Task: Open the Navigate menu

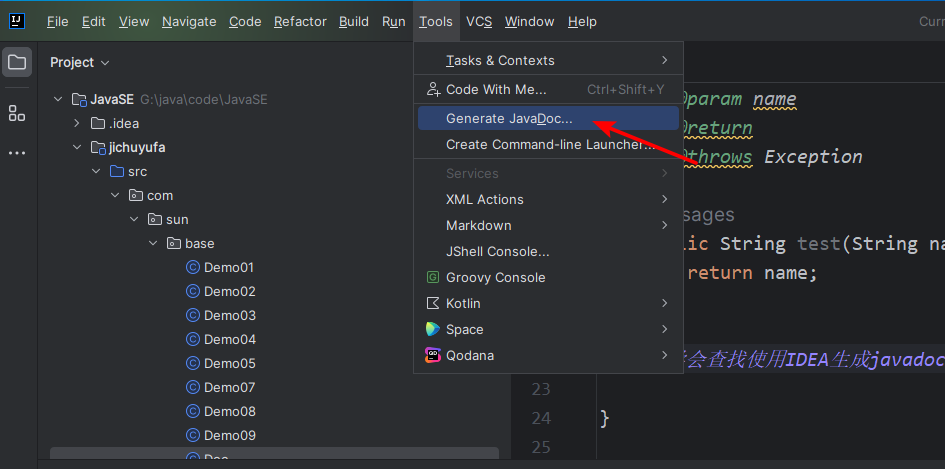Action: 189,22
